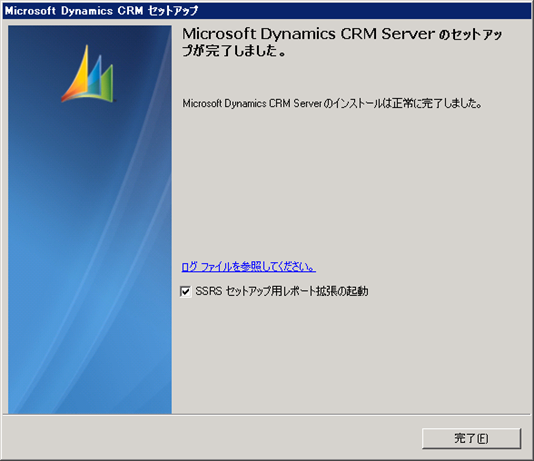Open the ログ ファイルを参照してください link

point(248,267)
